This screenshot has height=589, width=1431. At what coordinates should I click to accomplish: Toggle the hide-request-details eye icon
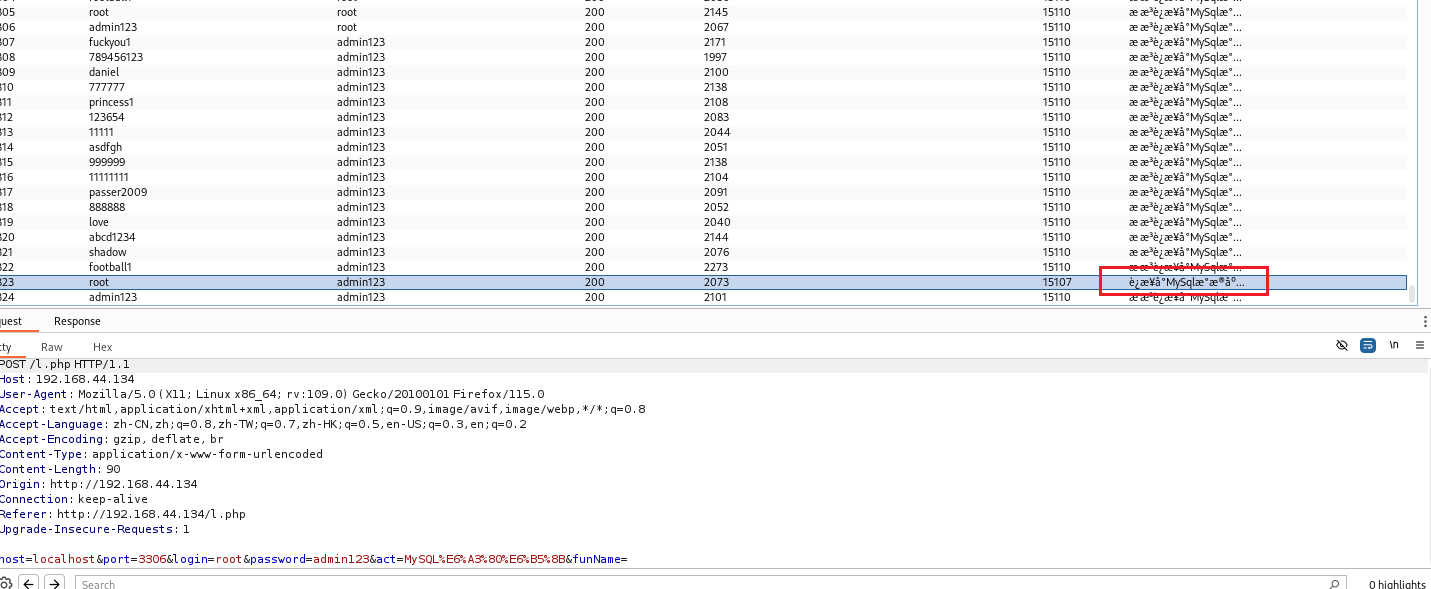1342,345
